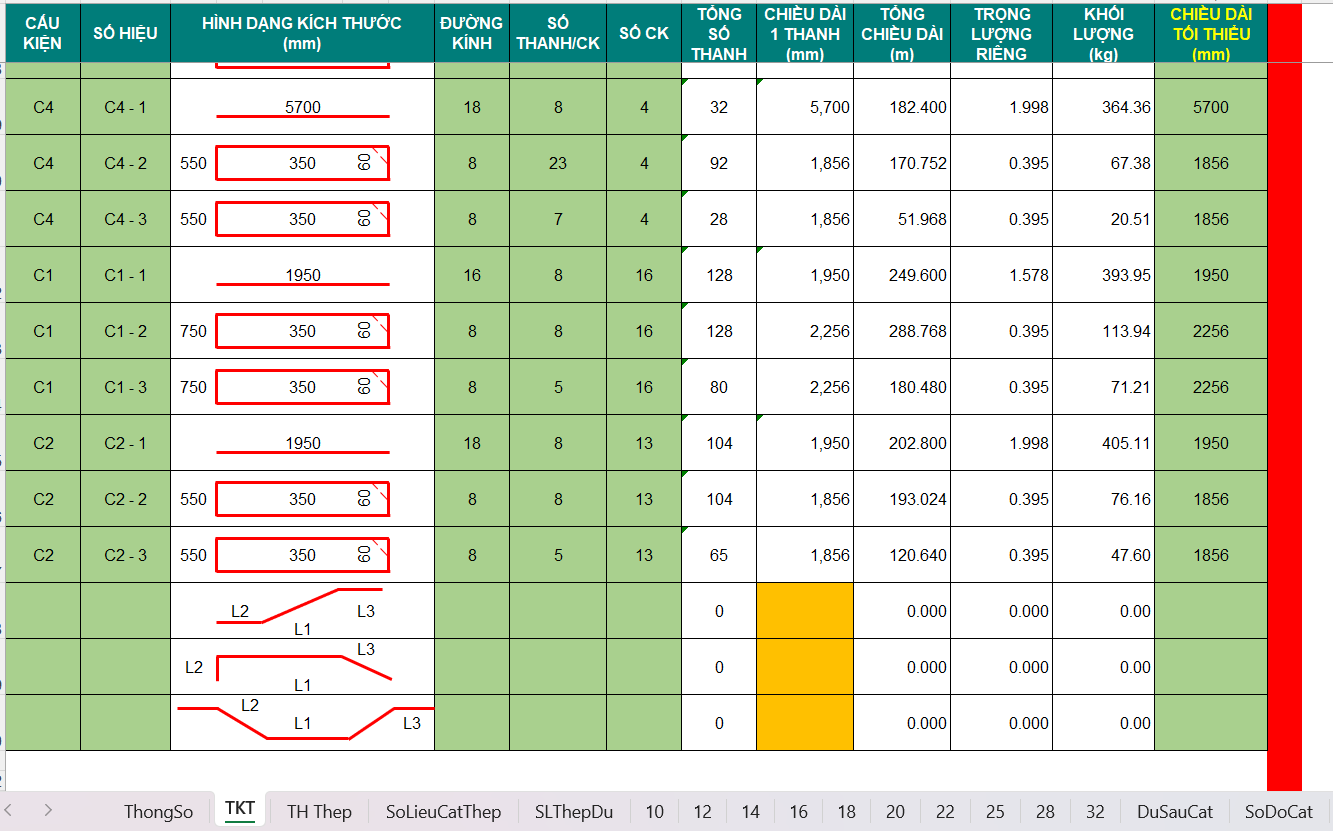
Task: Select unit weight 1.578 cell
Action: [1002, 275]
